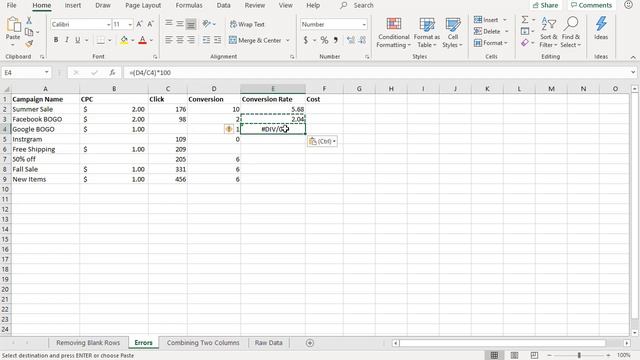Select the Format Painter brush
The width and height of the screenshot is (640, 360).
click(29, 43)
